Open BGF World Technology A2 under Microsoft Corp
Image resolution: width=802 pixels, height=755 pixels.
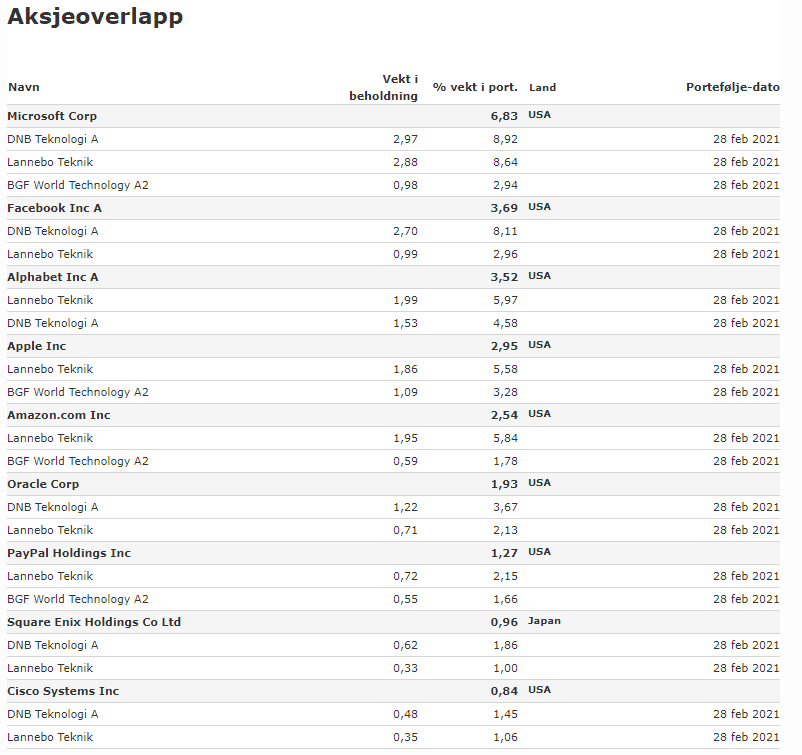[78, 185]
